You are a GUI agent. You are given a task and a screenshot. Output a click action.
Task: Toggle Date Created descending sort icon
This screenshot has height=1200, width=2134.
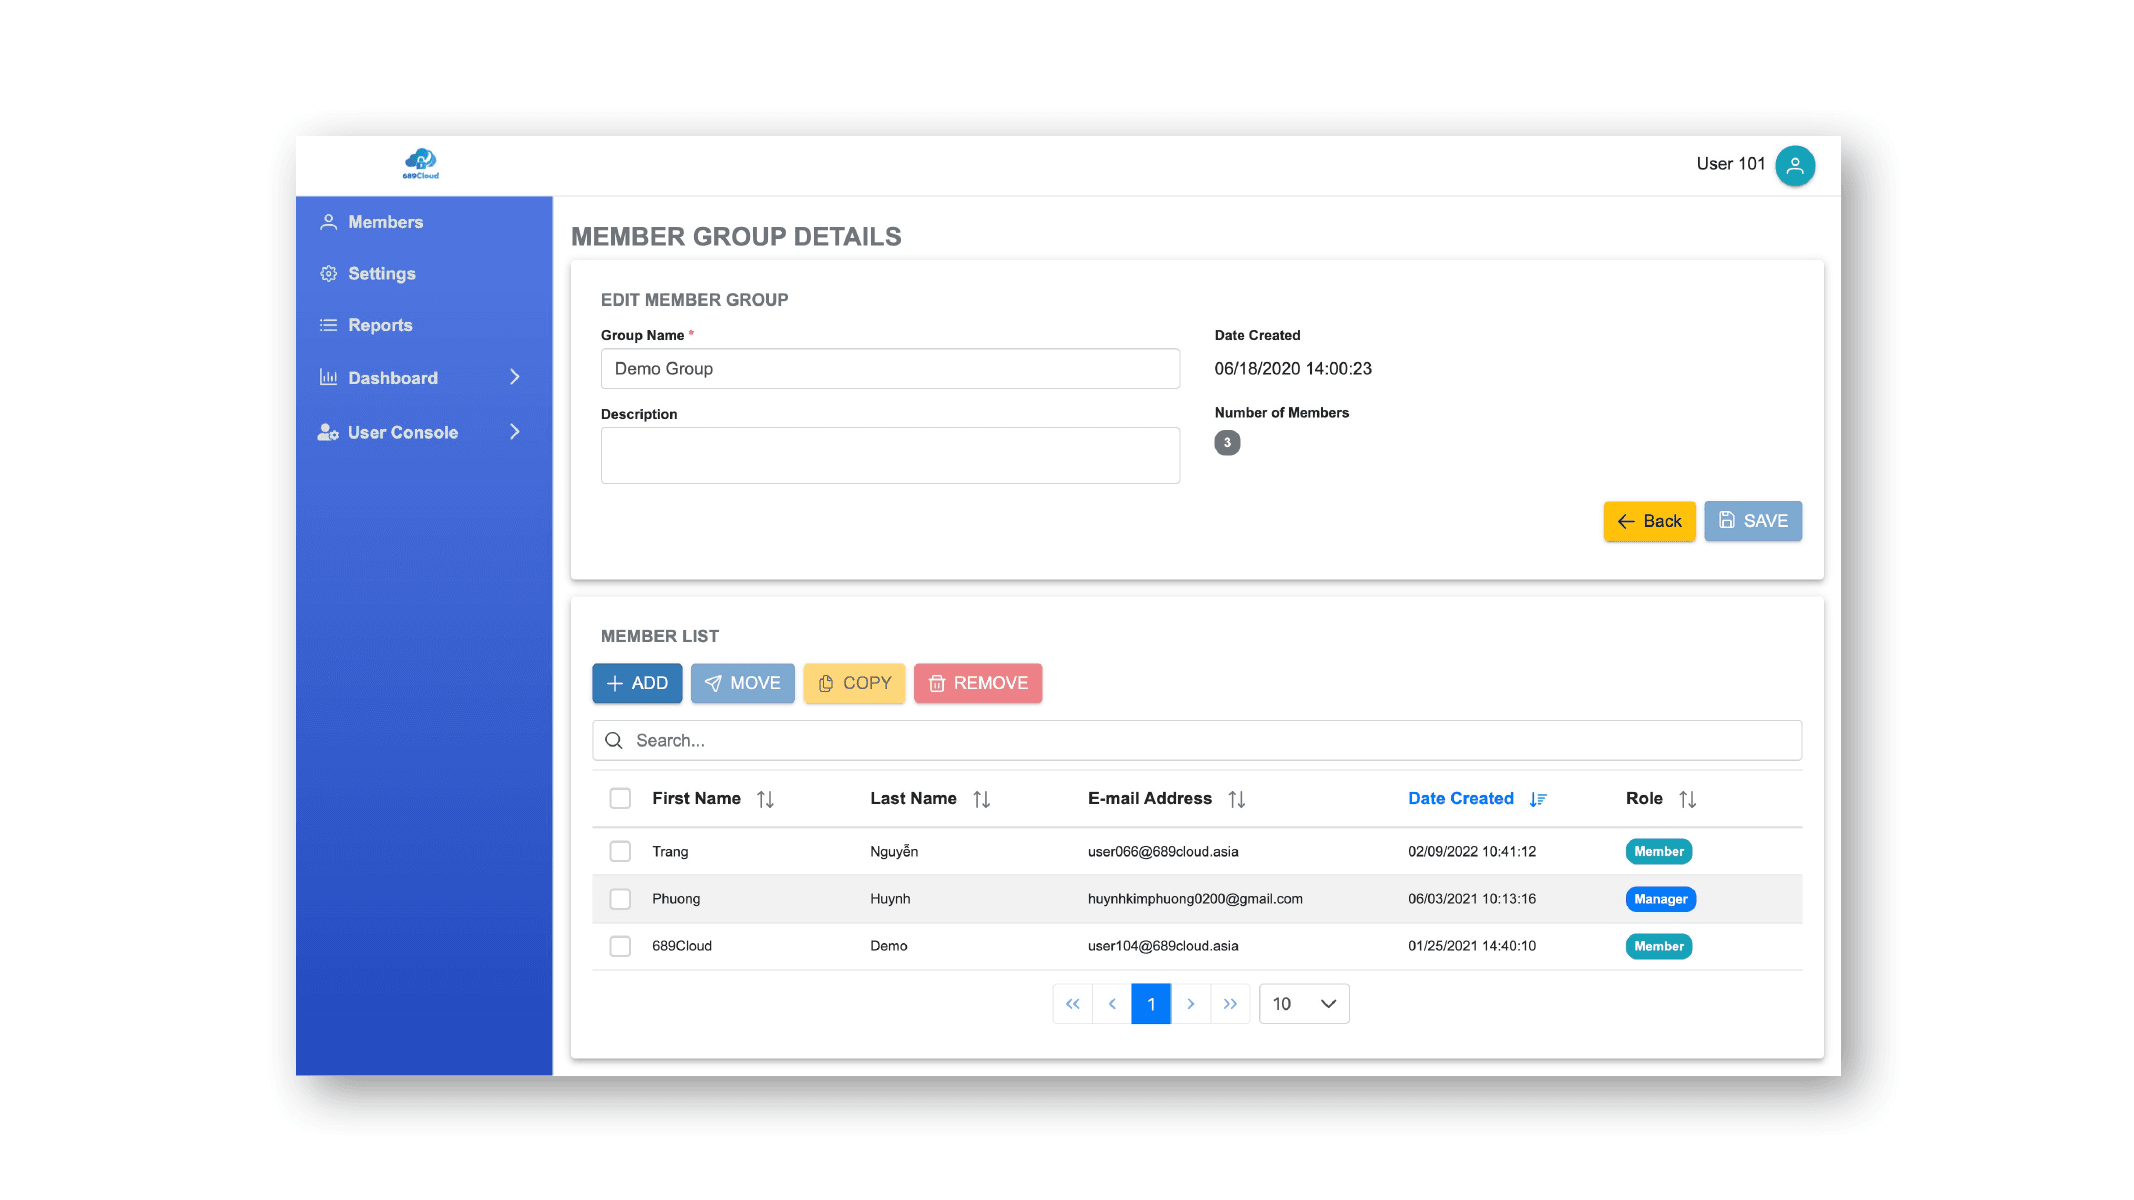tap(1538, 799)
